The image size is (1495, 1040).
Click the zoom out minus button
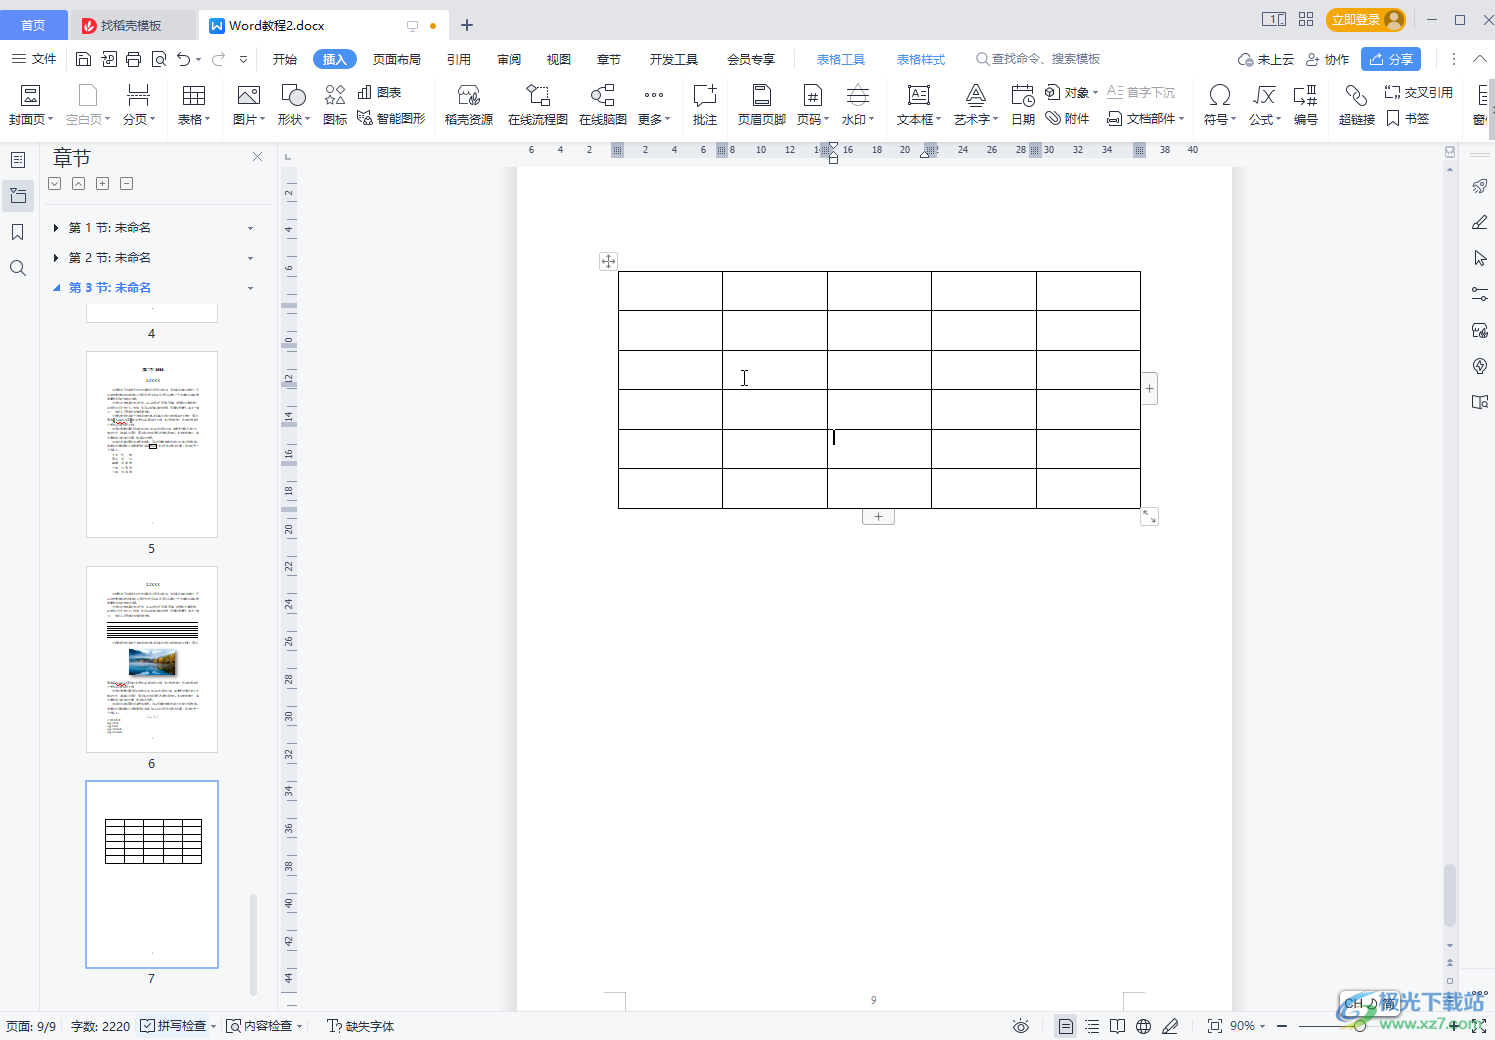coord(1282,1026)
